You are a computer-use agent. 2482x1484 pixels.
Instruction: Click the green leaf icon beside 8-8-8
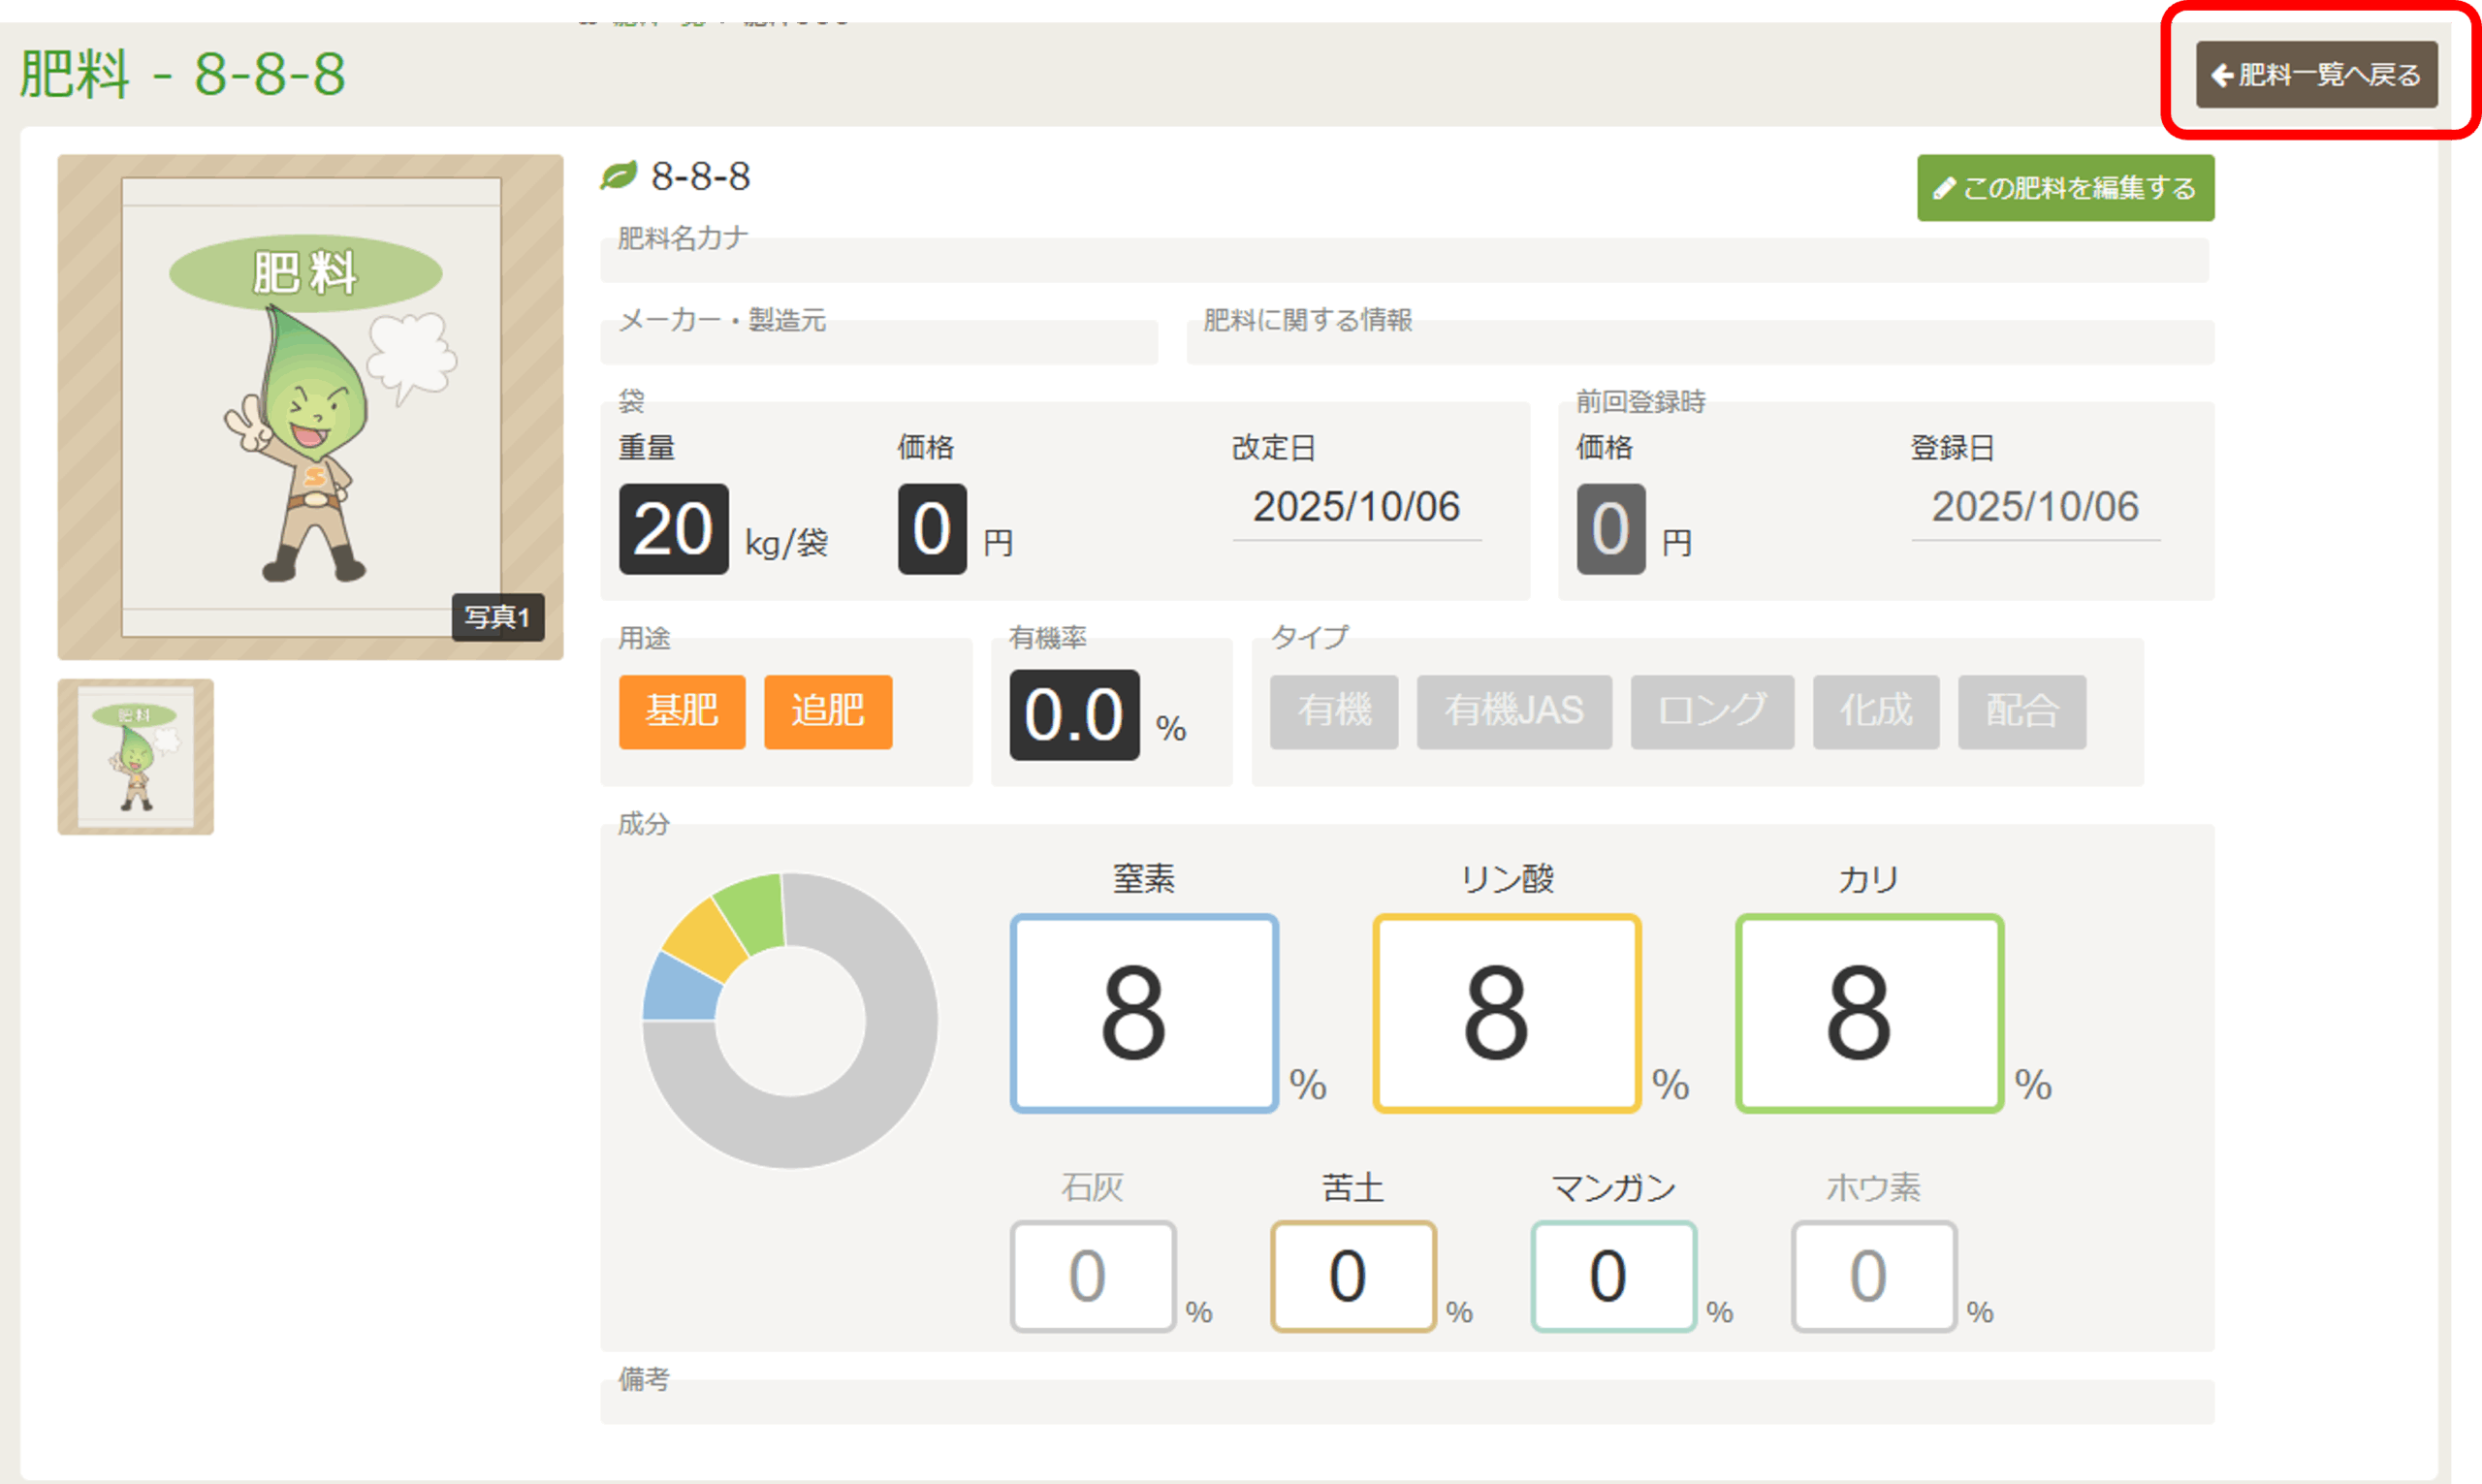(618, 176)
